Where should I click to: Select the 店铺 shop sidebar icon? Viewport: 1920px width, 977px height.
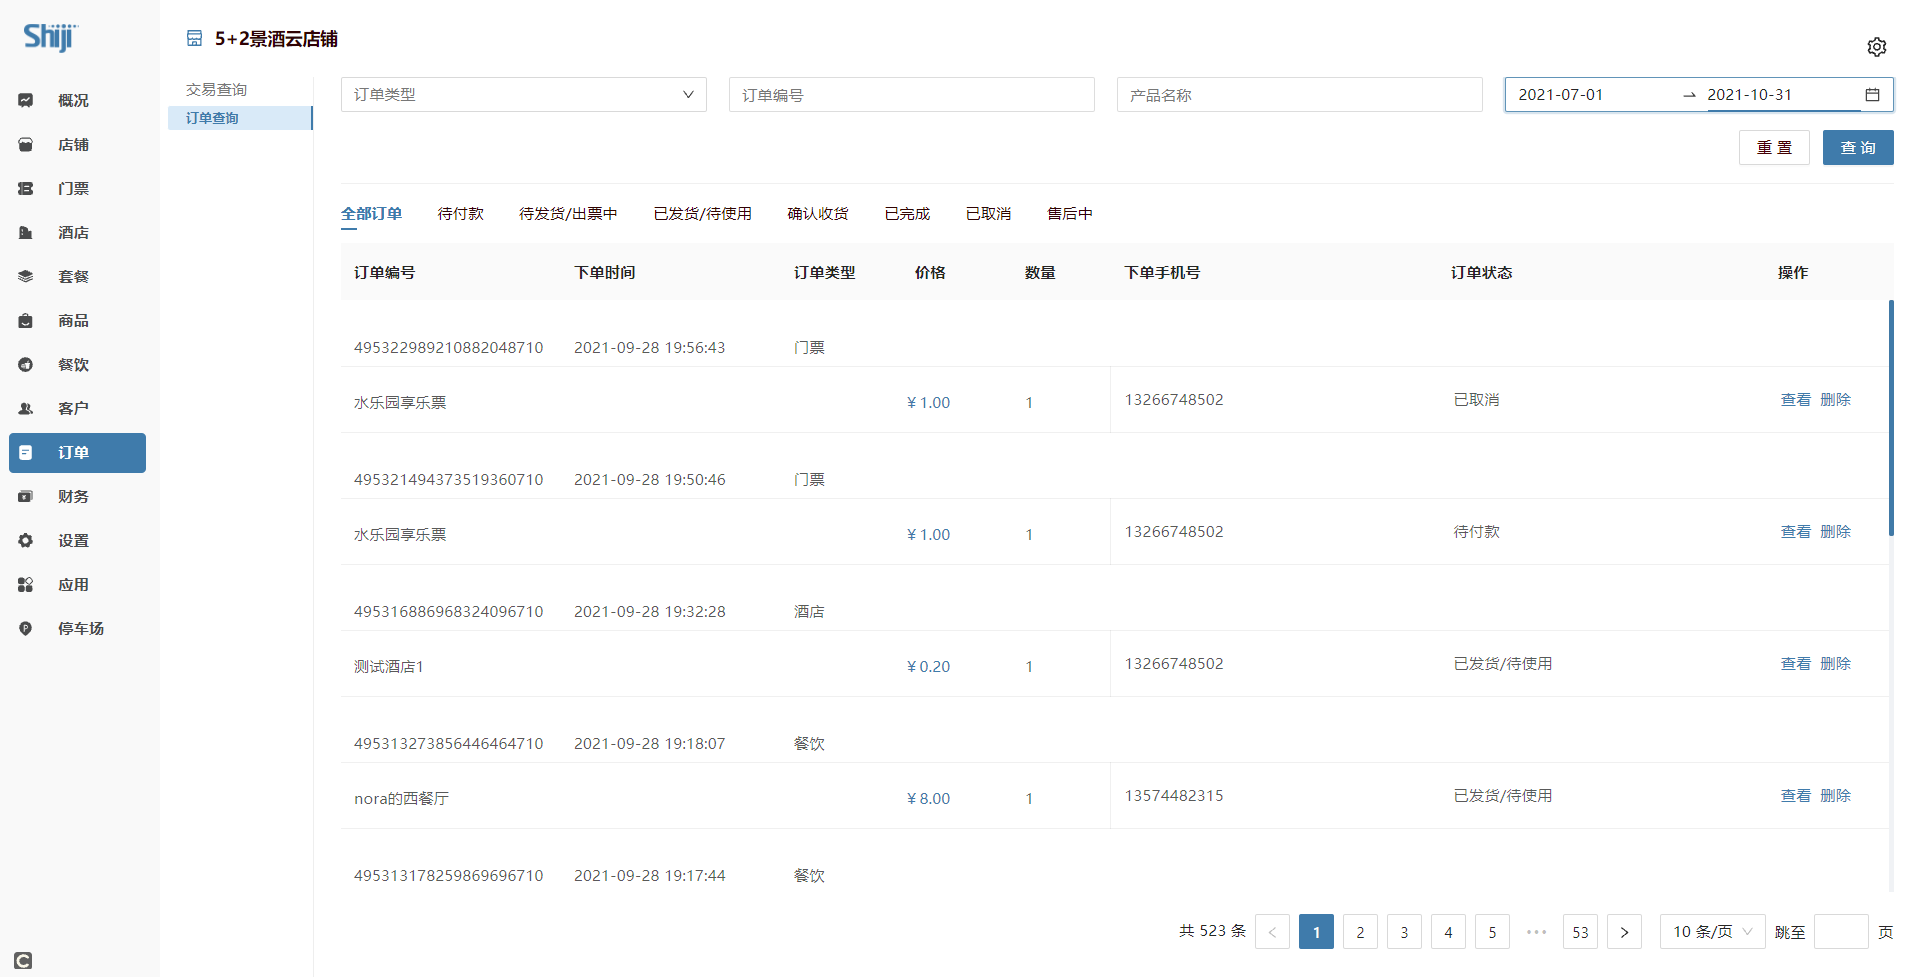(26, 144)
